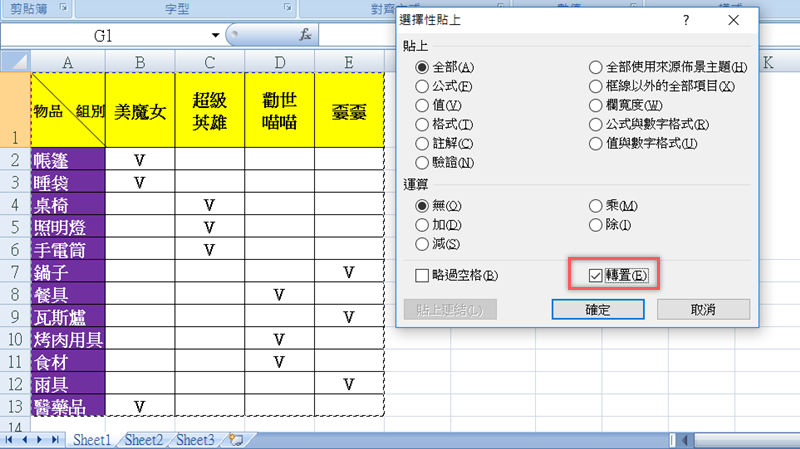Screen dimensions: 800x449
Task: Click the 雯雯 header cell
Action: (349, 111)
